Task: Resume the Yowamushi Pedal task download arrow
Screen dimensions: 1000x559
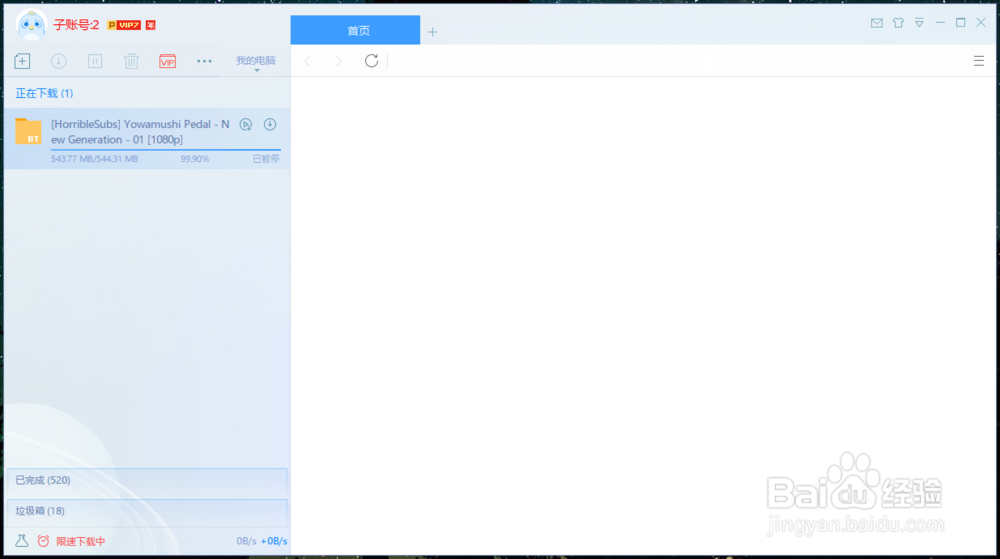Action: point(270,124)
